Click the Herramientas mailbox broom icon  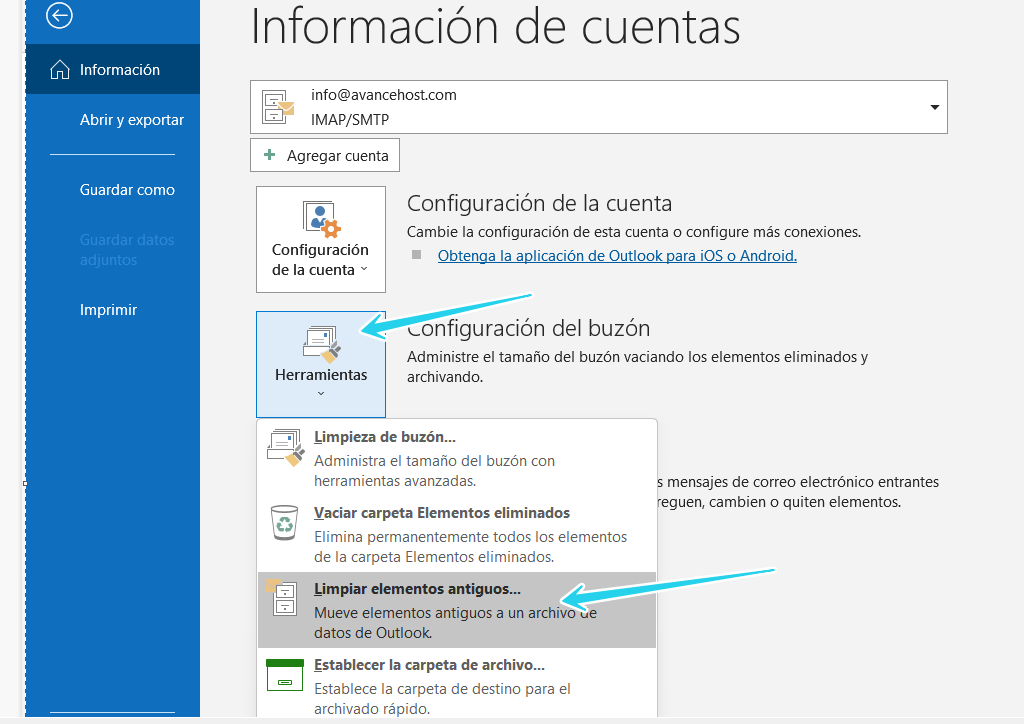click(322, 344)
